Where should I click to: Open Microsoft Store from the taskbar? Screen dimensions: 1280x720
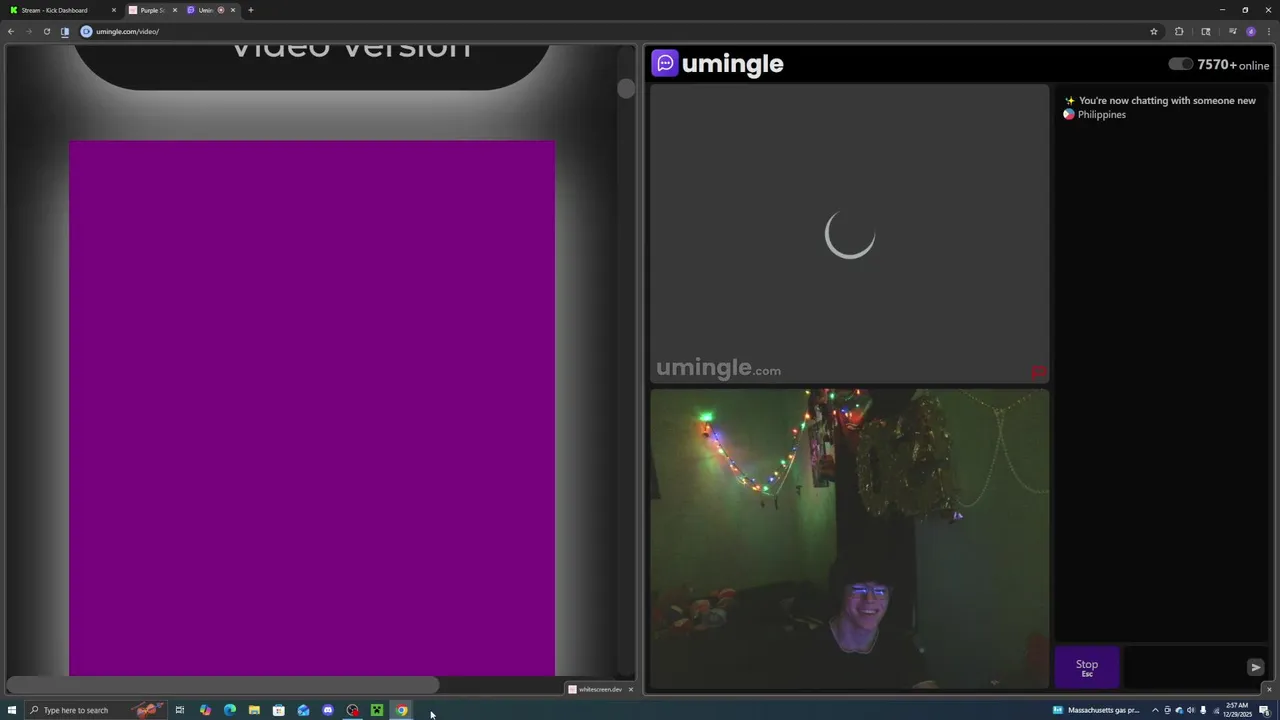[279, 710]
